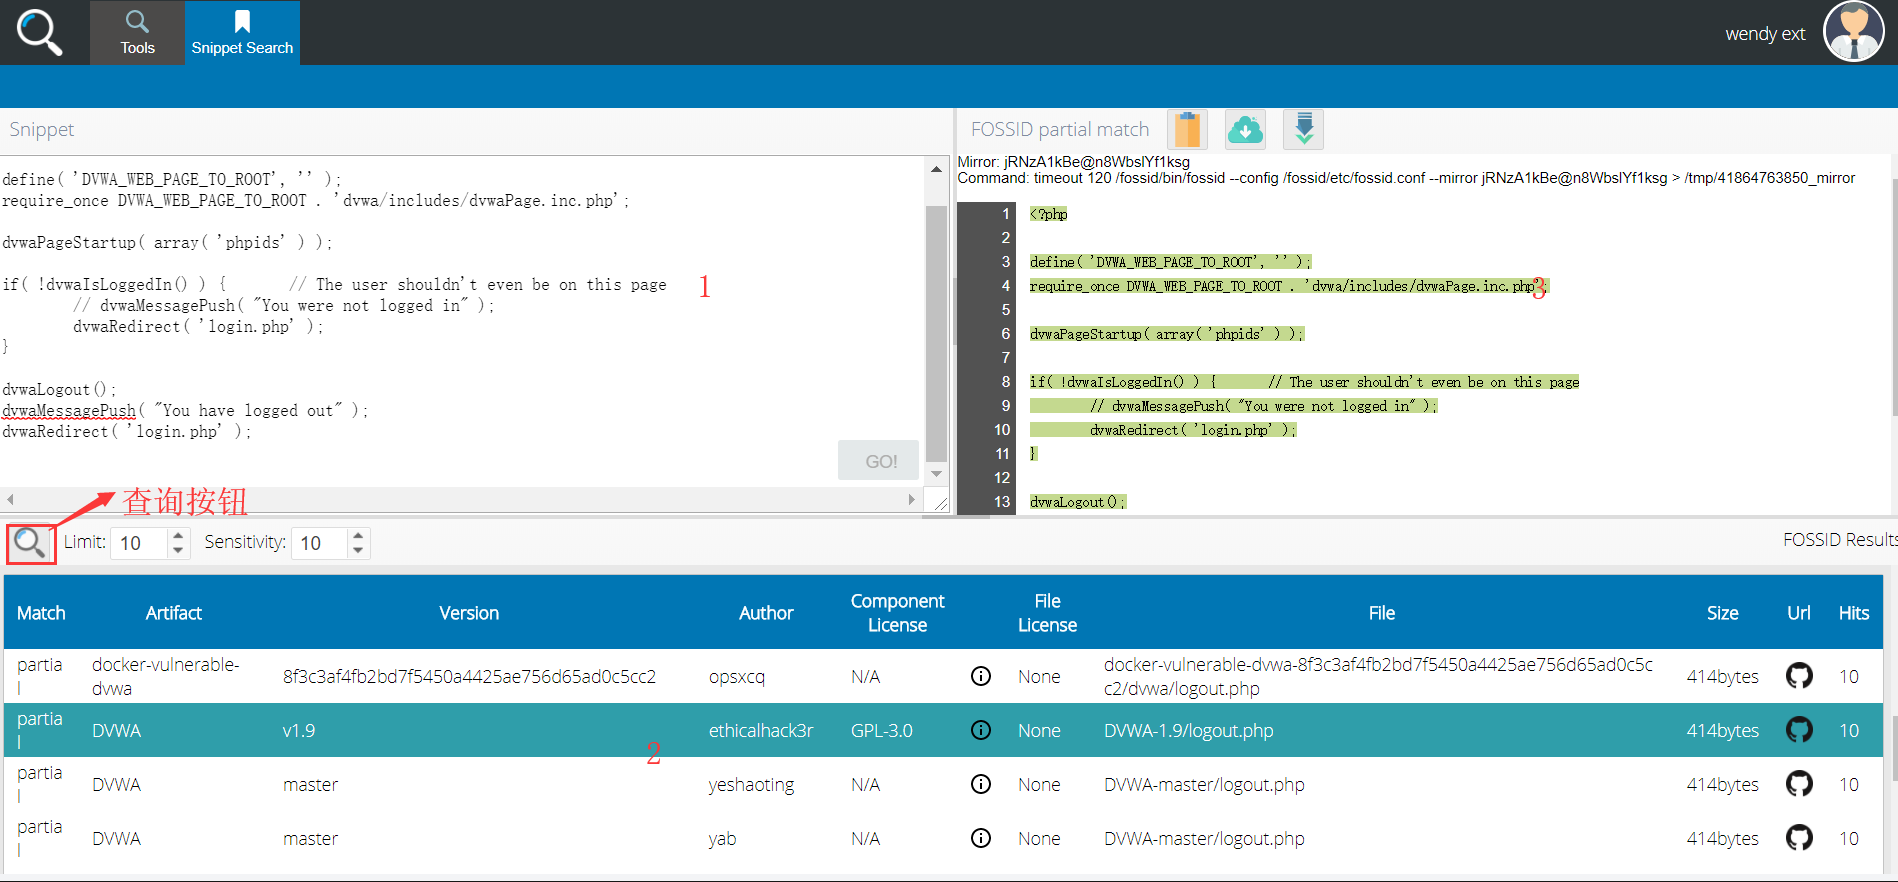Open GitHub link in yeshaoting row

(x=1799, y=784)
